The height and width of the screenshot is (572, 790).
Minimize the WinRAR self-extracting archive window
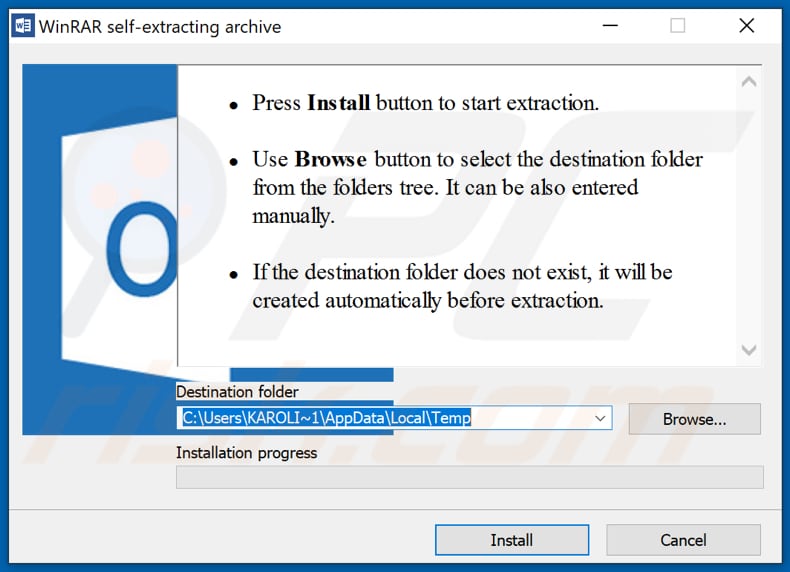coord(609,27)
